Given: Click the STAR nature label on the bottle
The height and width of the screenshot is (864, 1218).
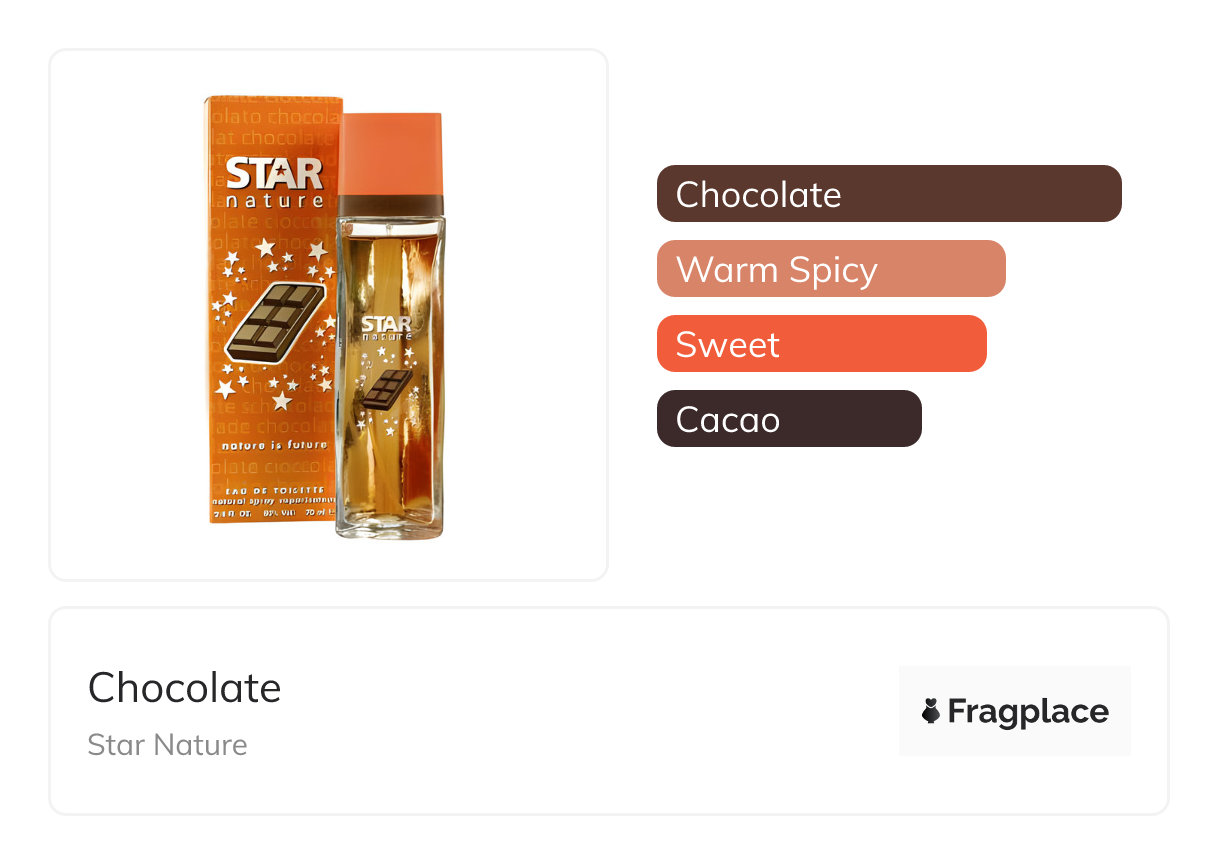Looking at the screenshot, I should coord(386,329).
